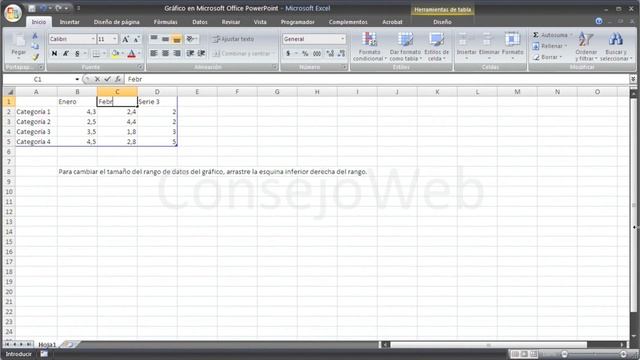640x360 pixels.
Task: Switch to the Fórmulas tab
Action: (x=165, y=22)
